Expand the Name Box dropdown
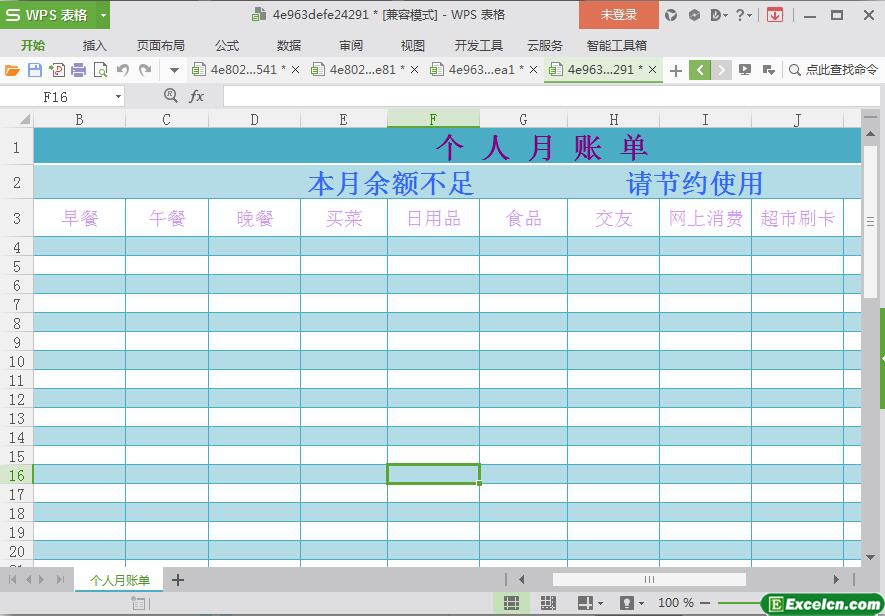This screenshot has width=885, height=616. pyautogui.click(x=118, y=97)
